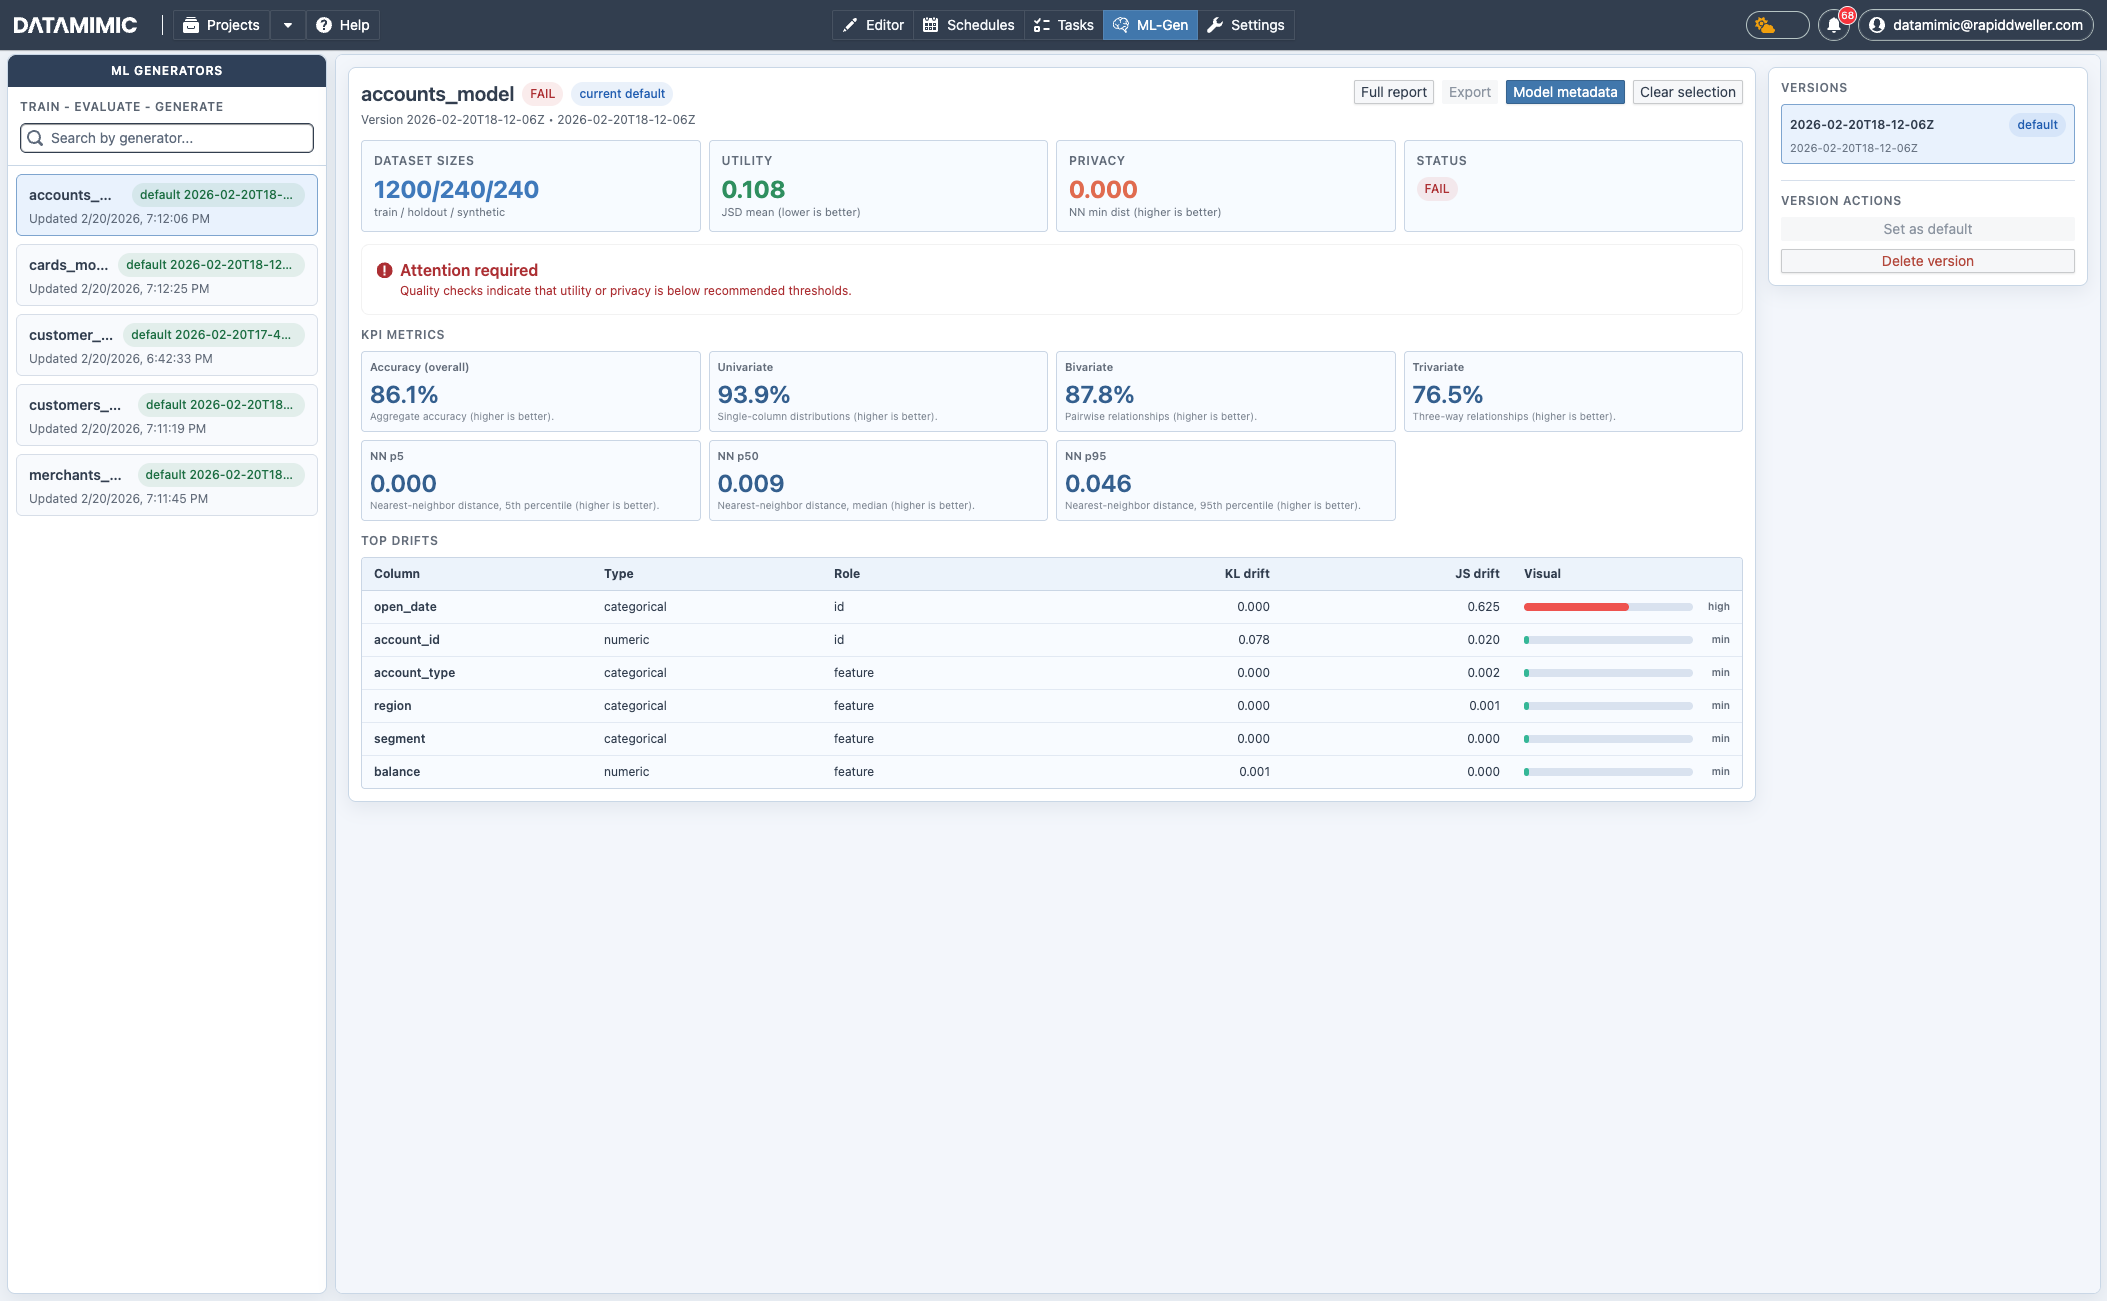The height and width of the screenshot is (1301, 2107).
Task: Click the Set as default button
Action: click(1926, 229)
